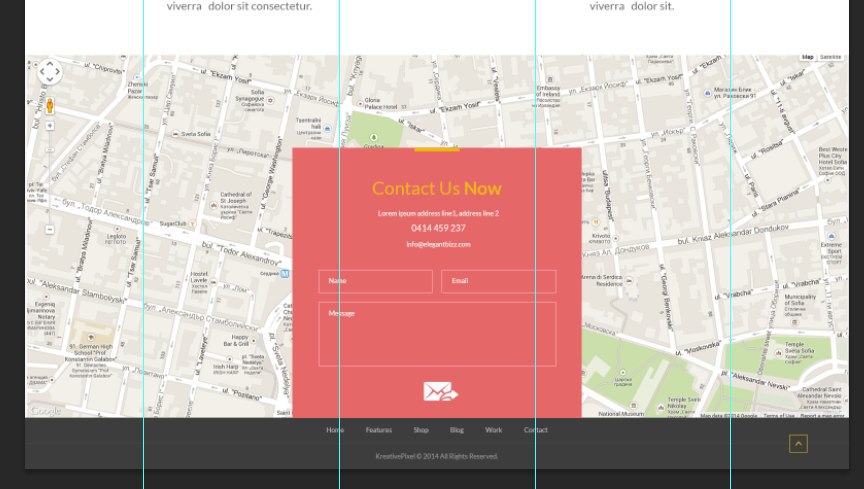
Task: Click the map zoom slider track
Action: point(50,176)
